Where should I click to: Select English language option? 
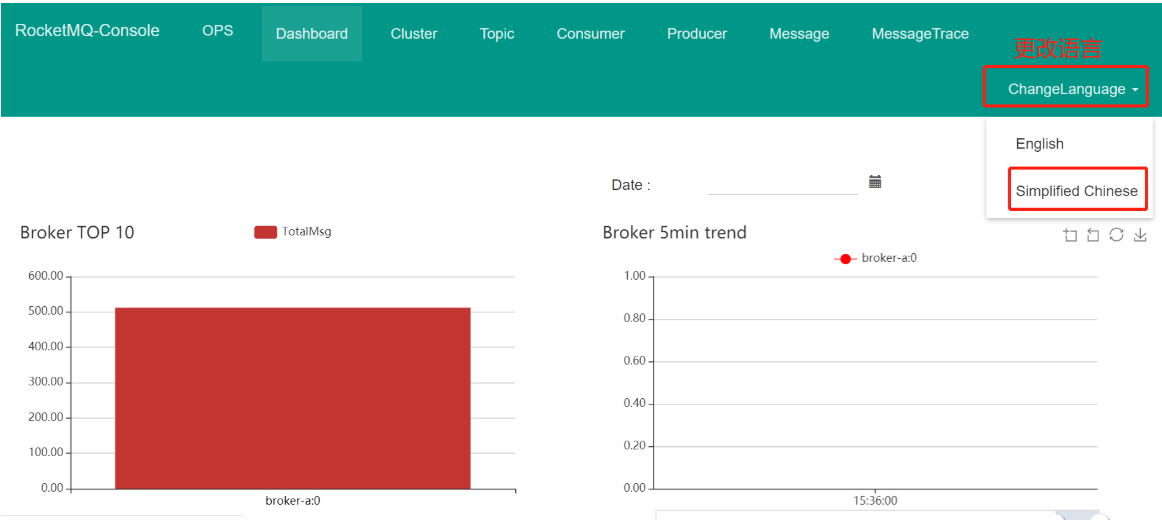click(1040, 144)
